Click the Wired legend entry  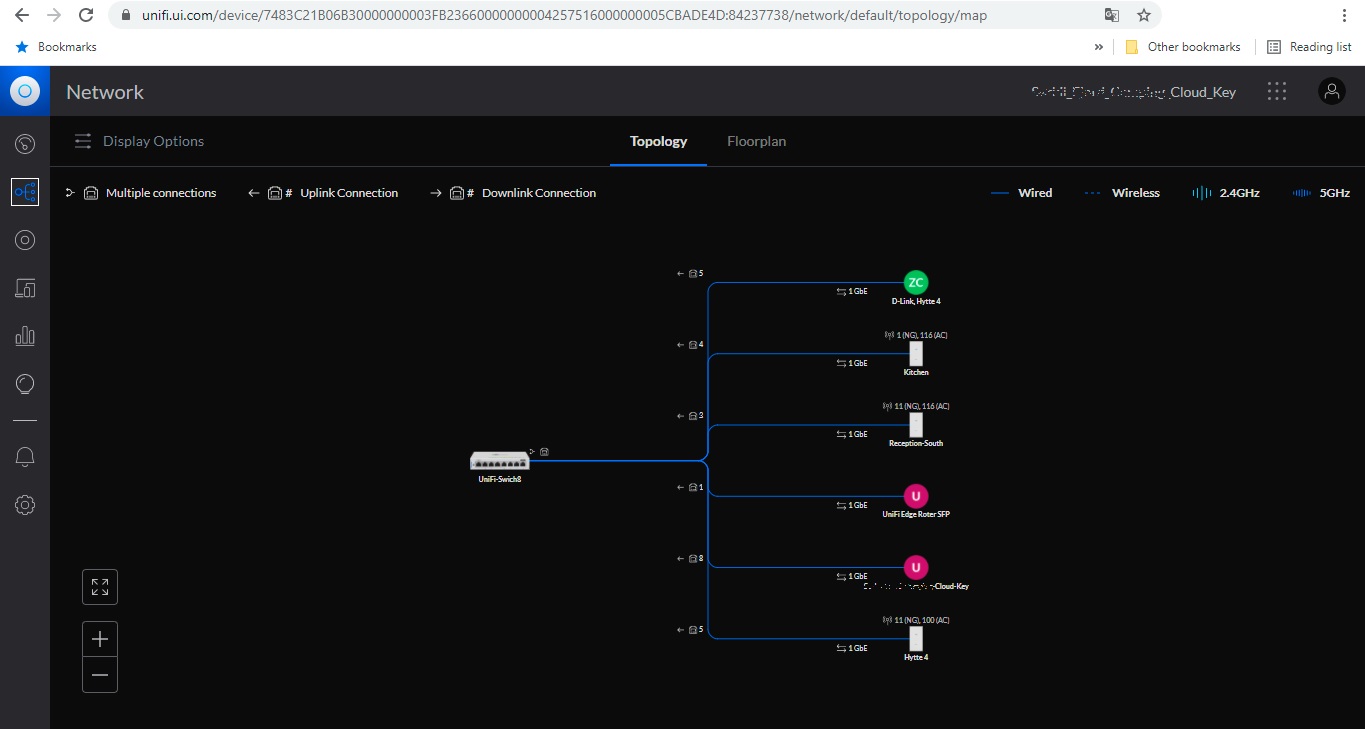tap(1021, 193)
